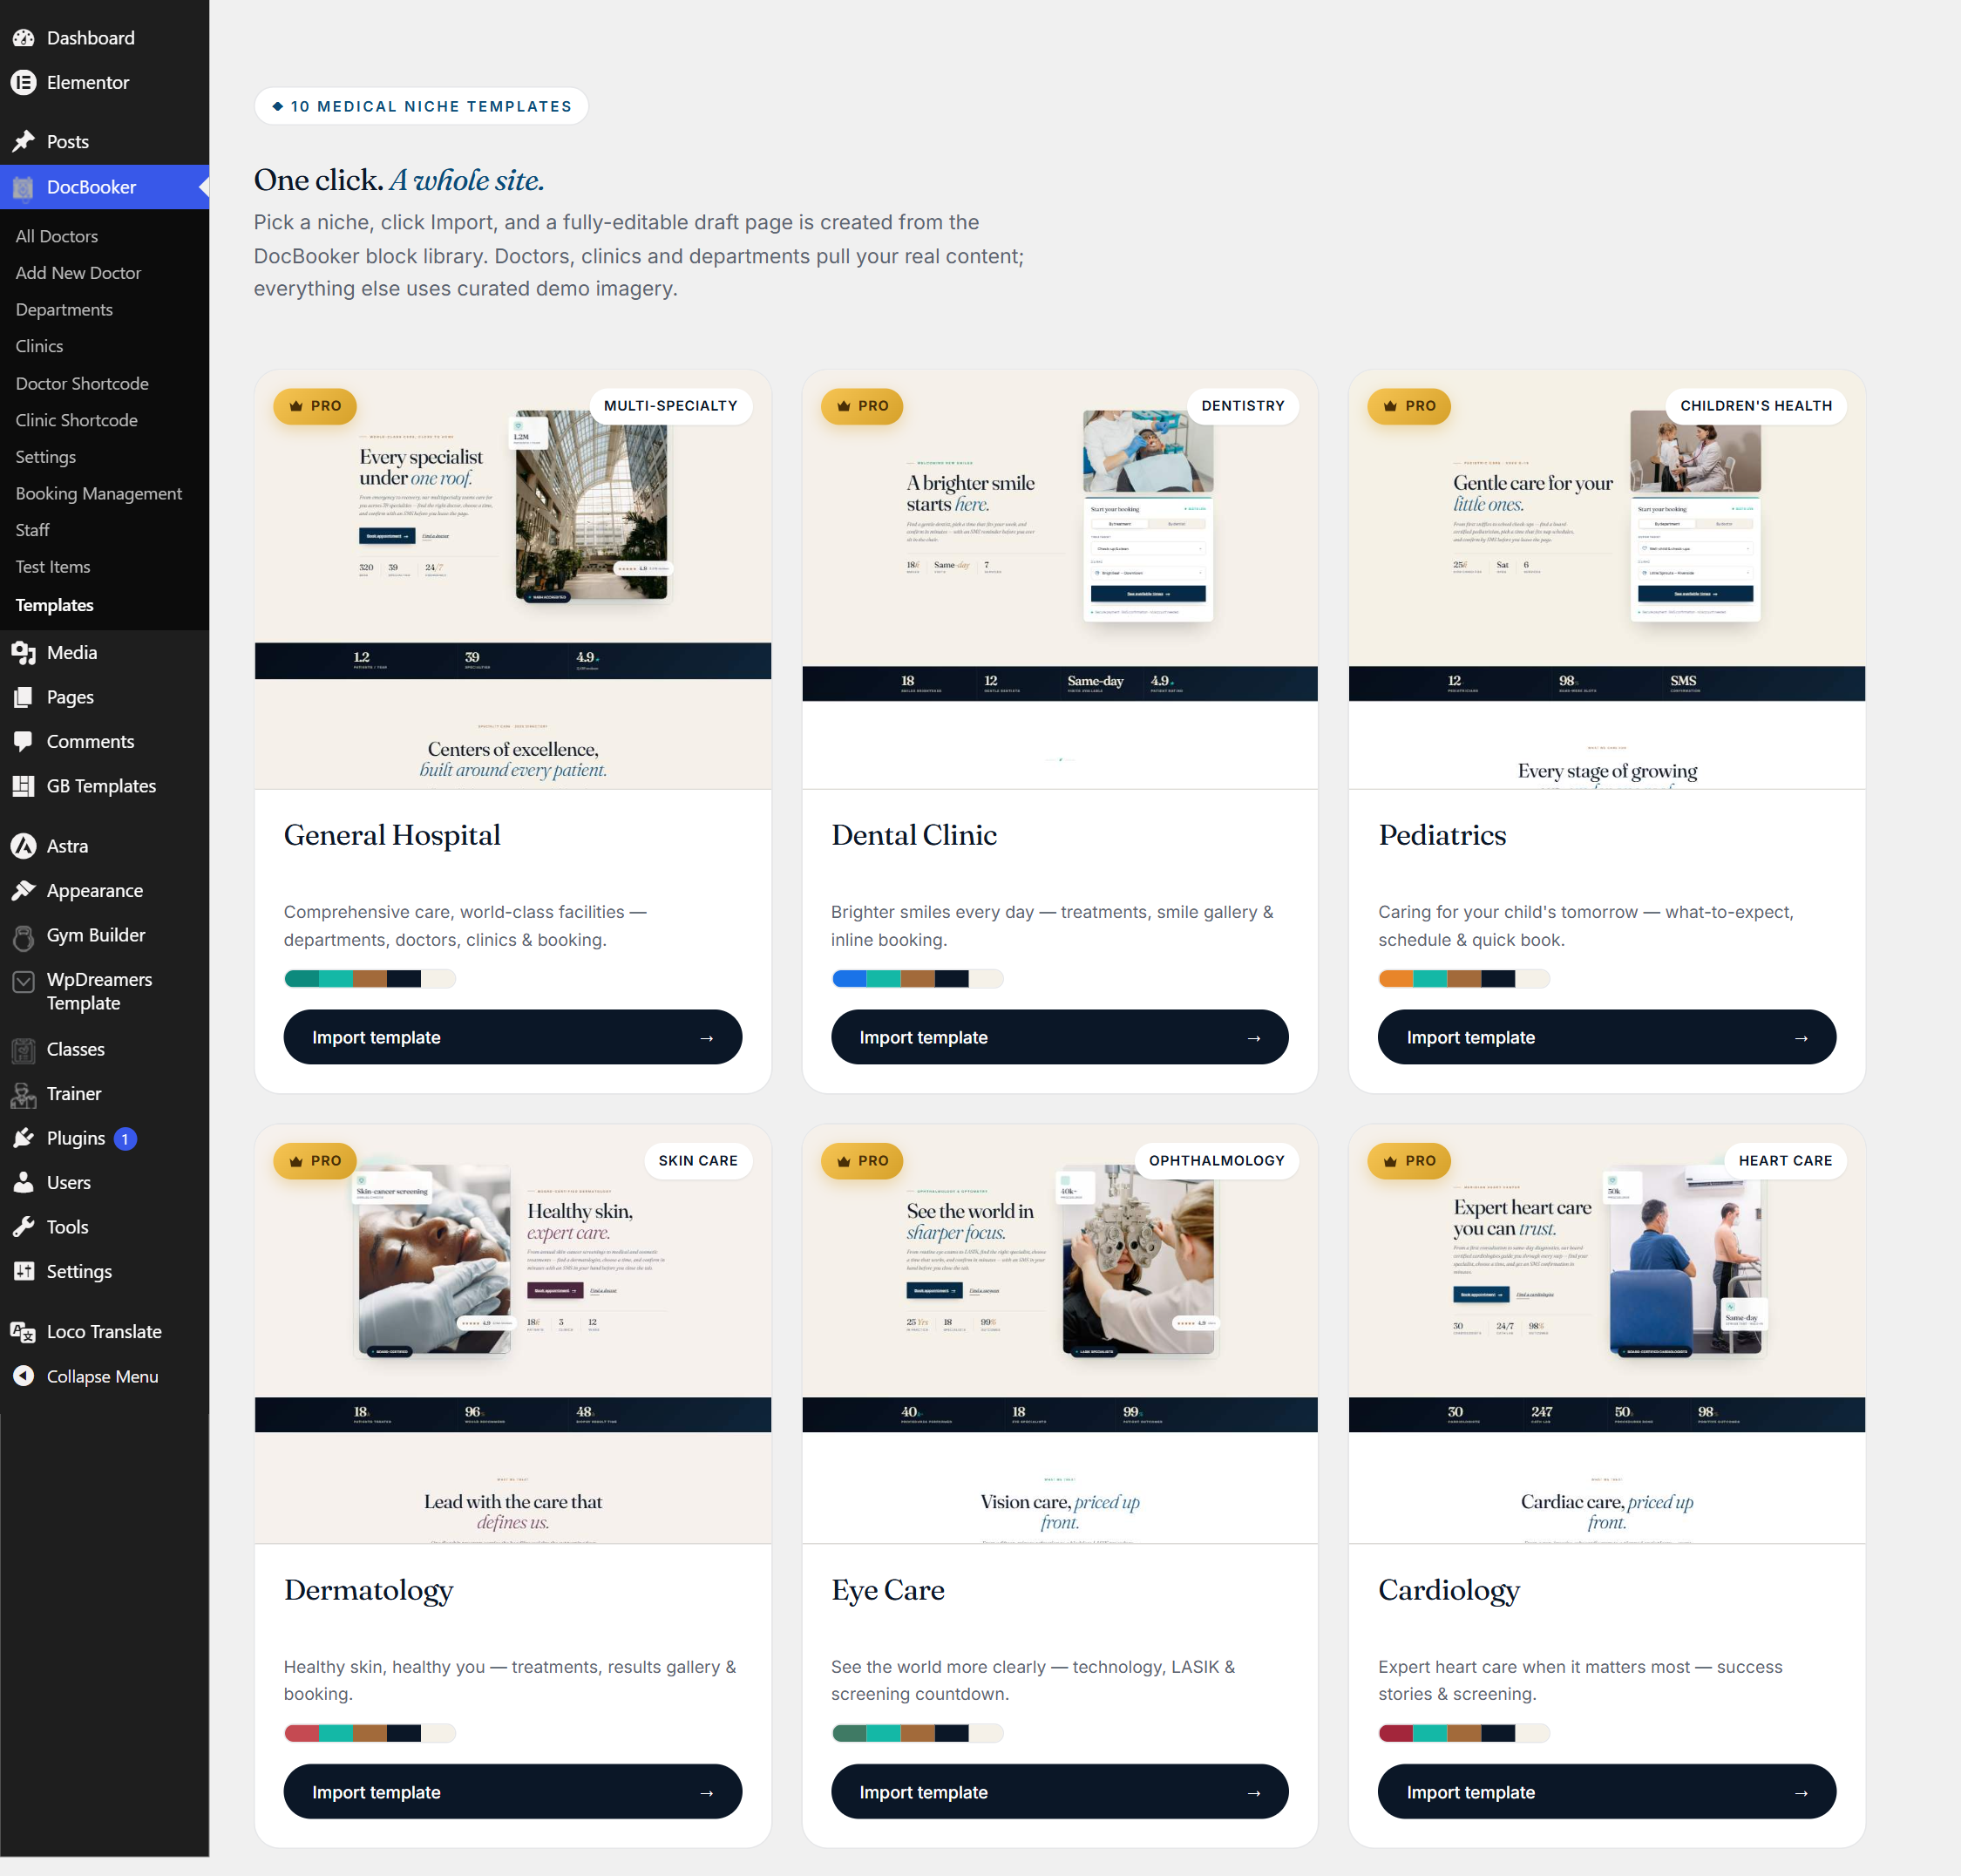Click the PRO crown badge on Cardiology
Viewport: 1961px width, 1876px height.
(1409, 1161)
